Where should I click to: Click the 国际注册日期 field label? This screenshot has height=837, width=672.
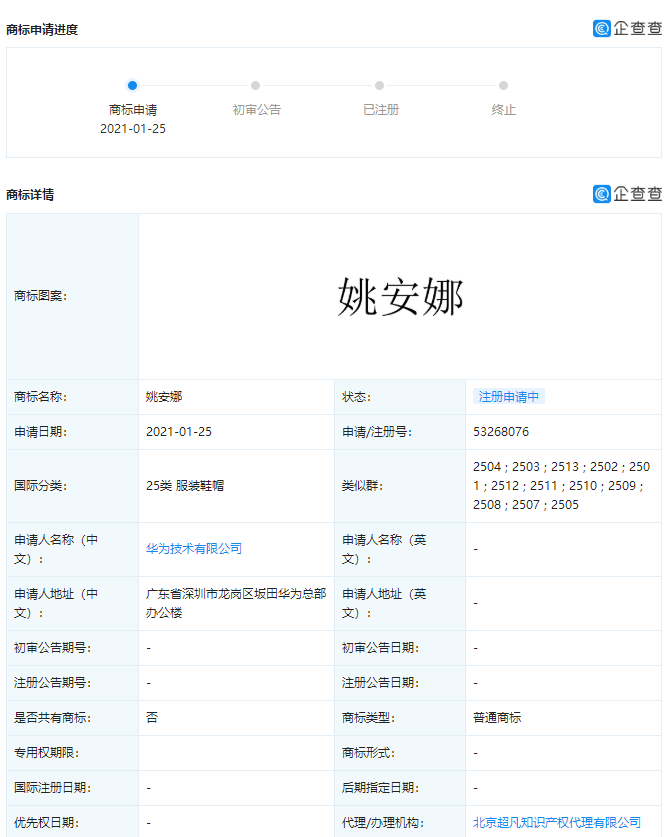[x=52, y=788]
